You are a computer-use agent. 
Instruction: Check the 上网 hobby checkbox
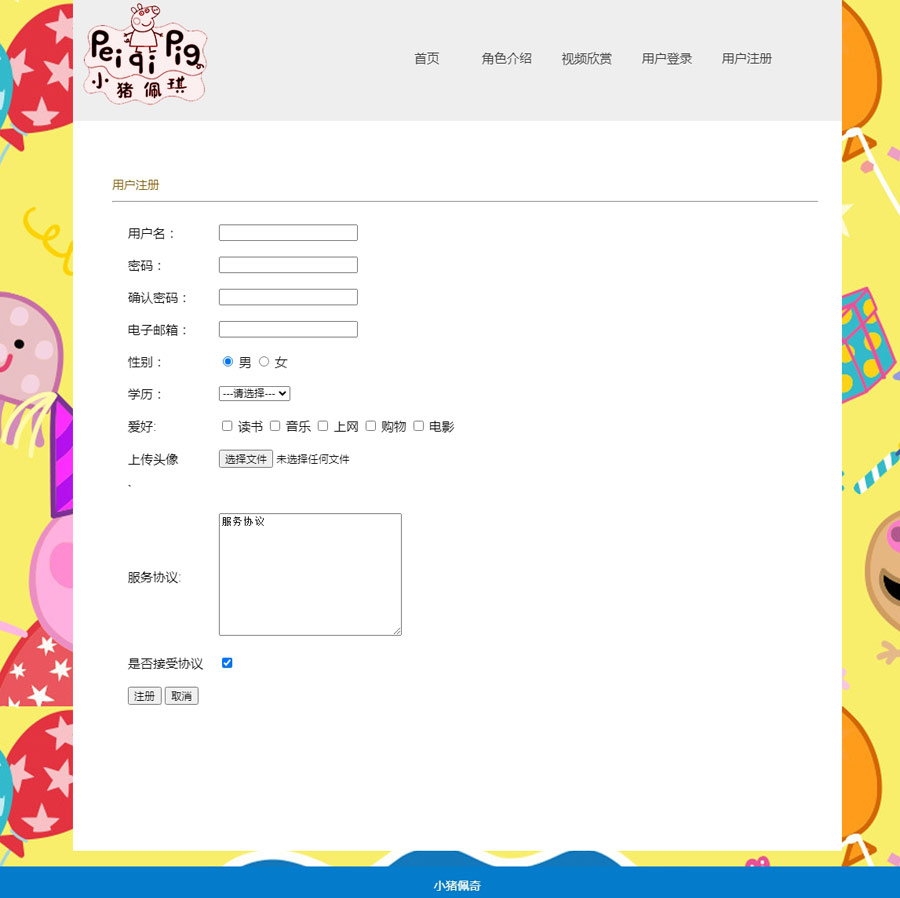323,426
